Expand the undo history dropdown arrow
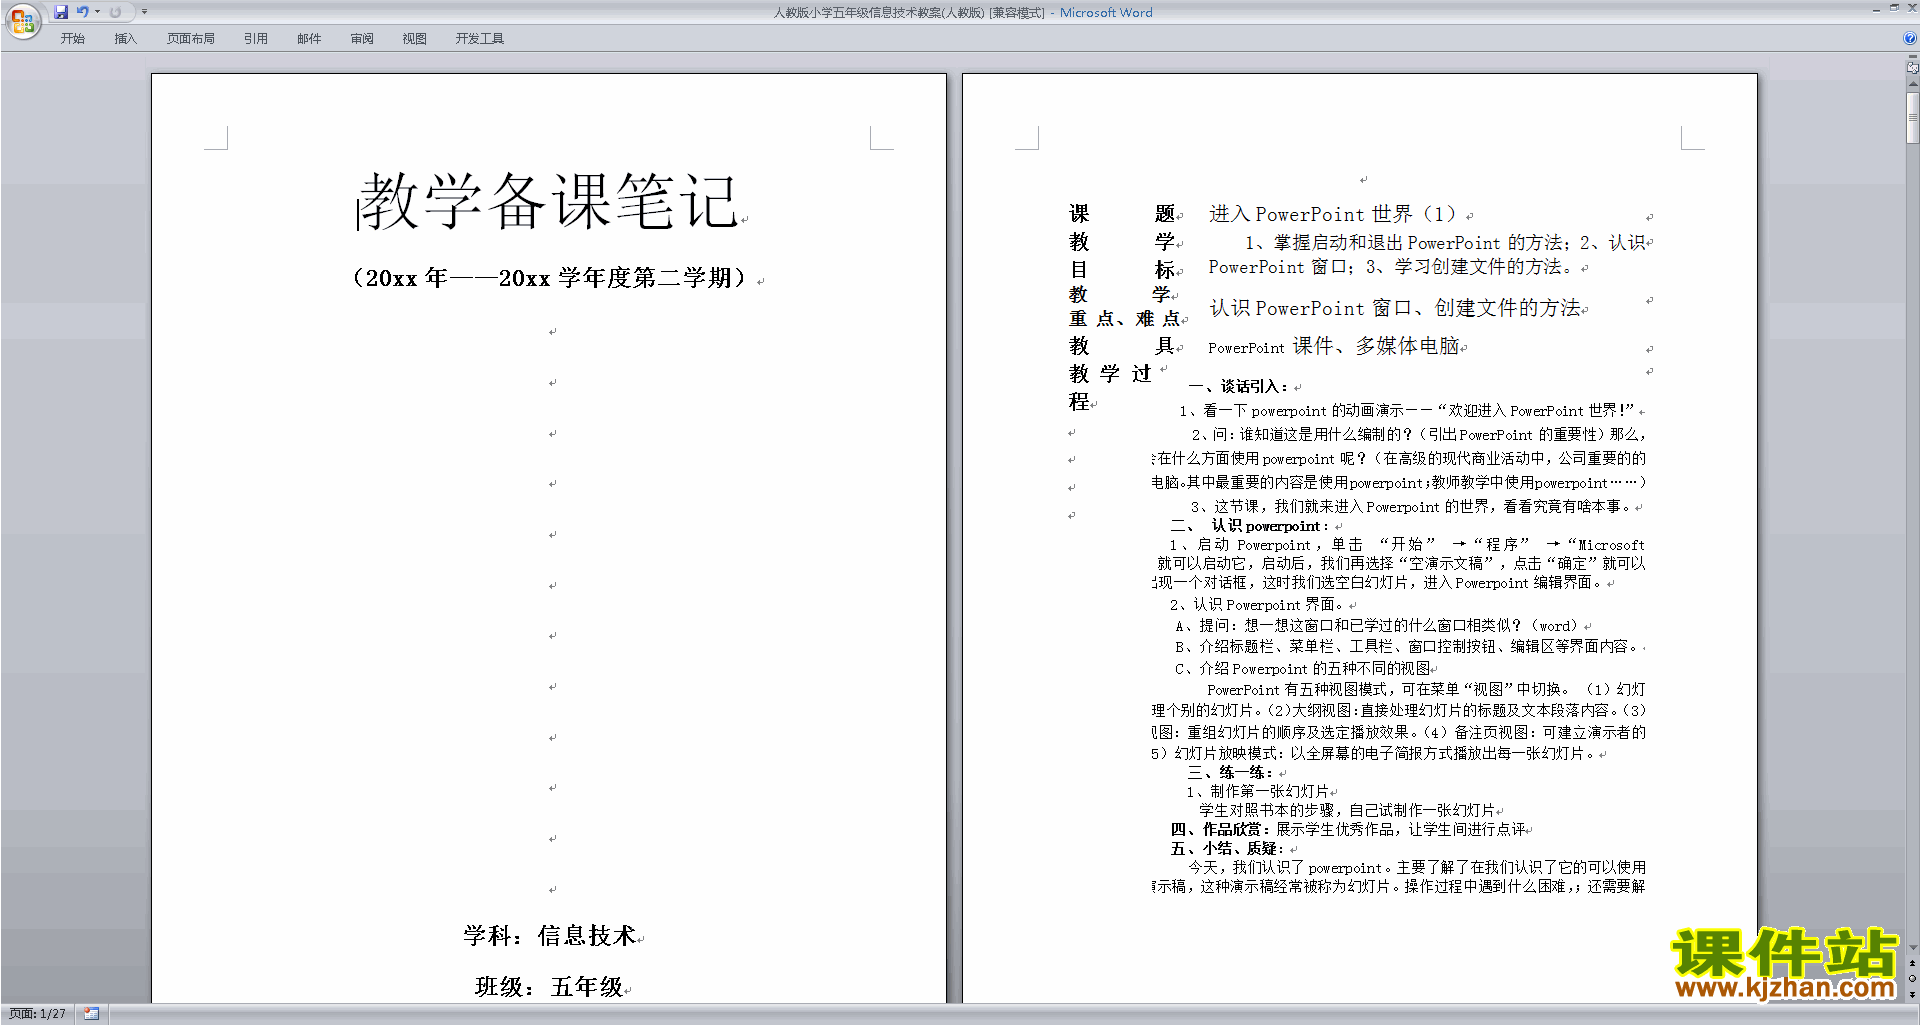 97,12
